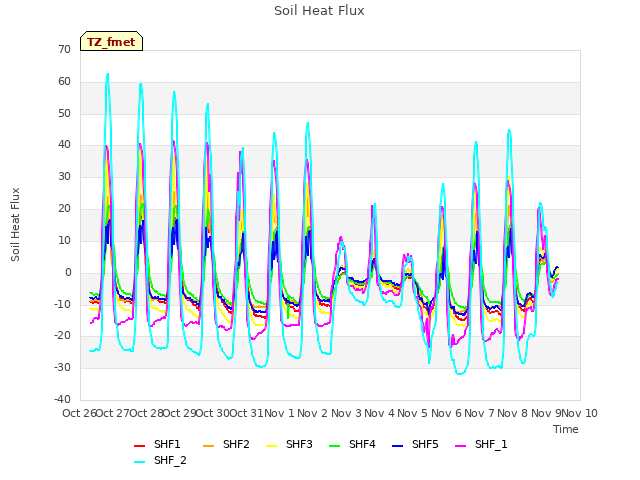Click the y-axis tick value 30
640x480 pixels.
coord(64,176)
